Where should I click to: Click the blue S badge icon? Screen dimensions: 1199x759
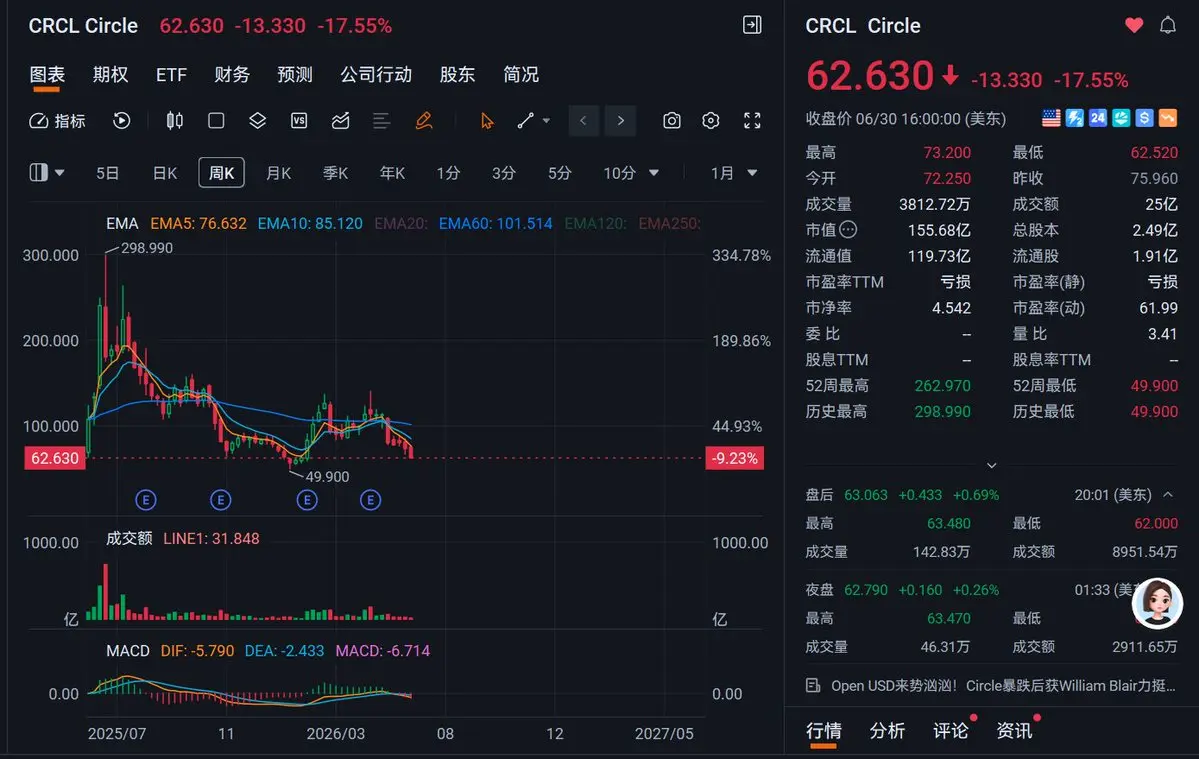(1145, 118)
